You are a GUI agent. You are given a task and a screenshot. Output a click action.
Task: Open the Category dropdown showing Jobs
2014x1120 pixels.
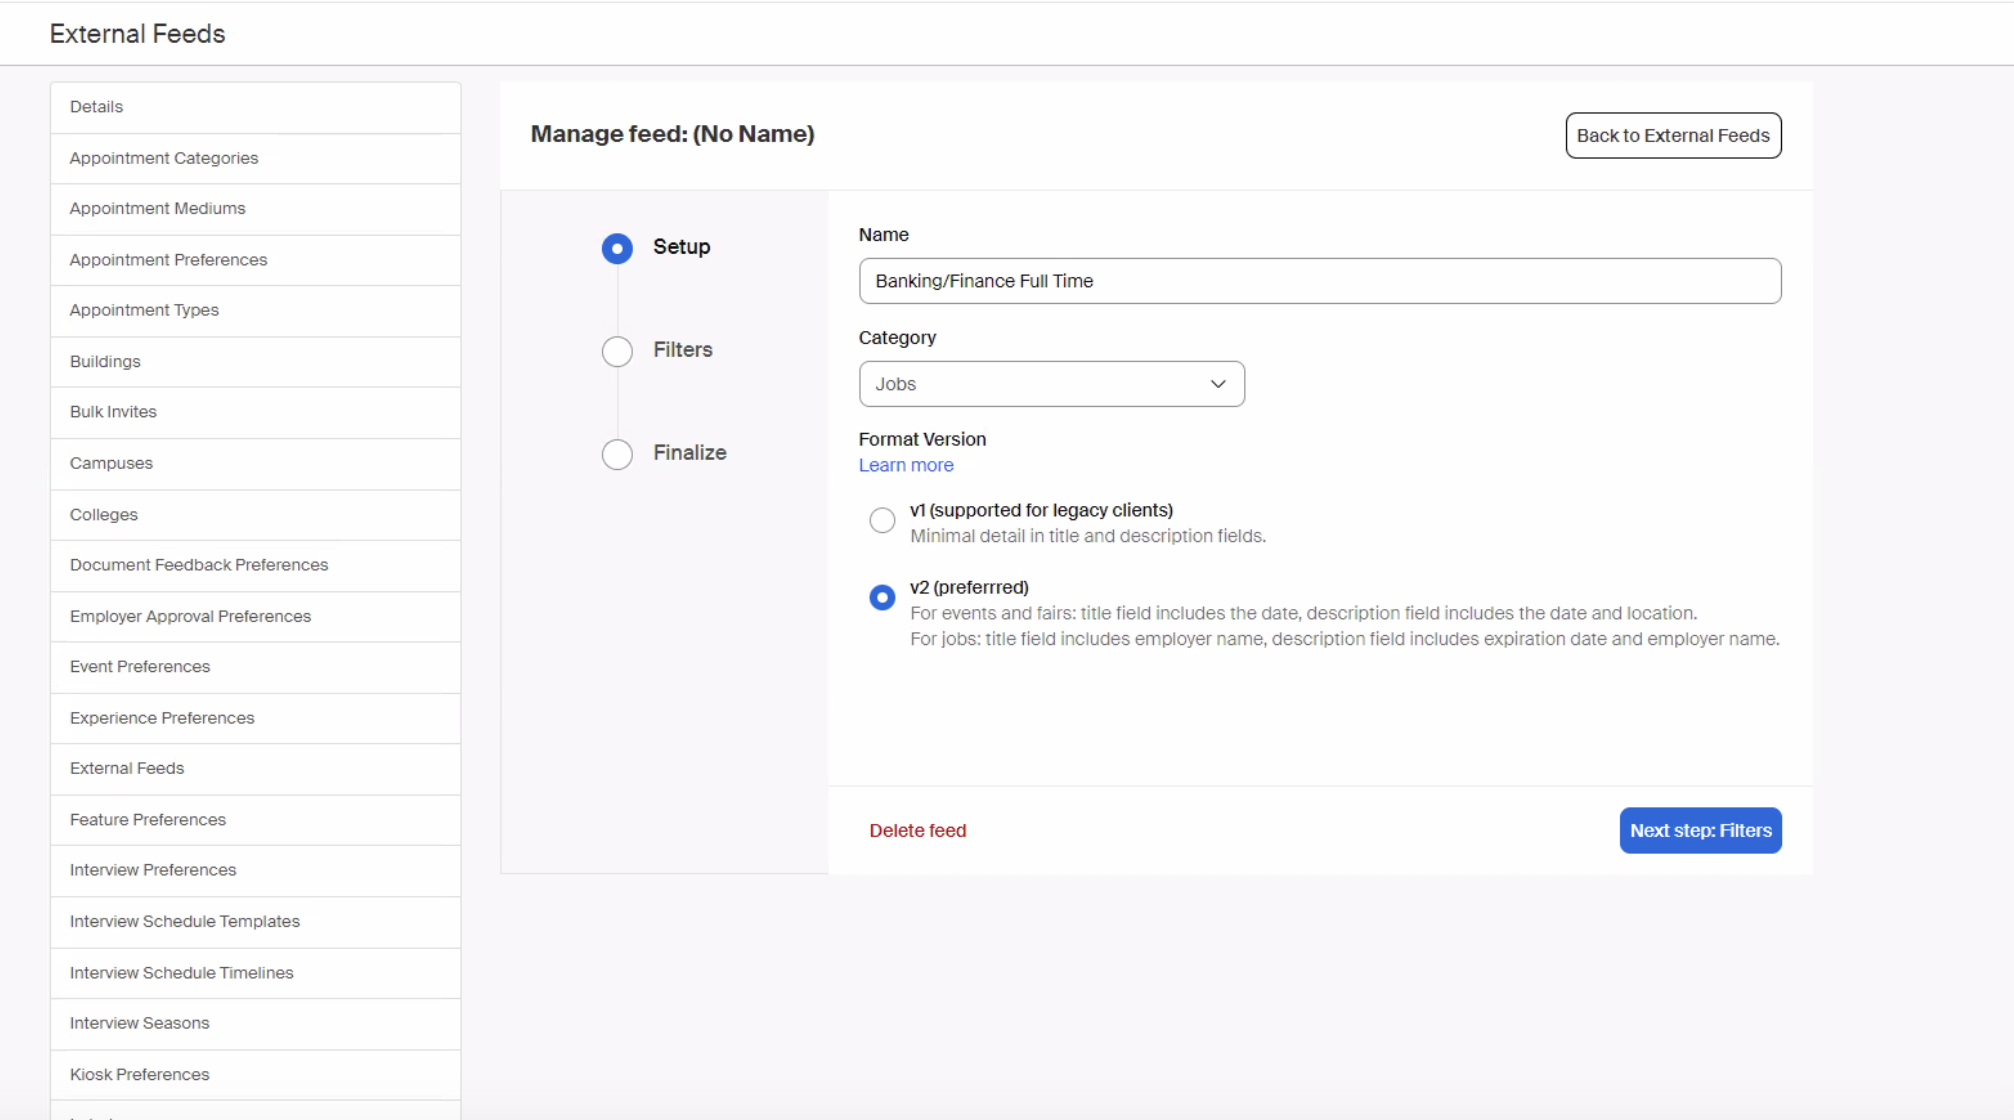click(x=1050, y=384)
